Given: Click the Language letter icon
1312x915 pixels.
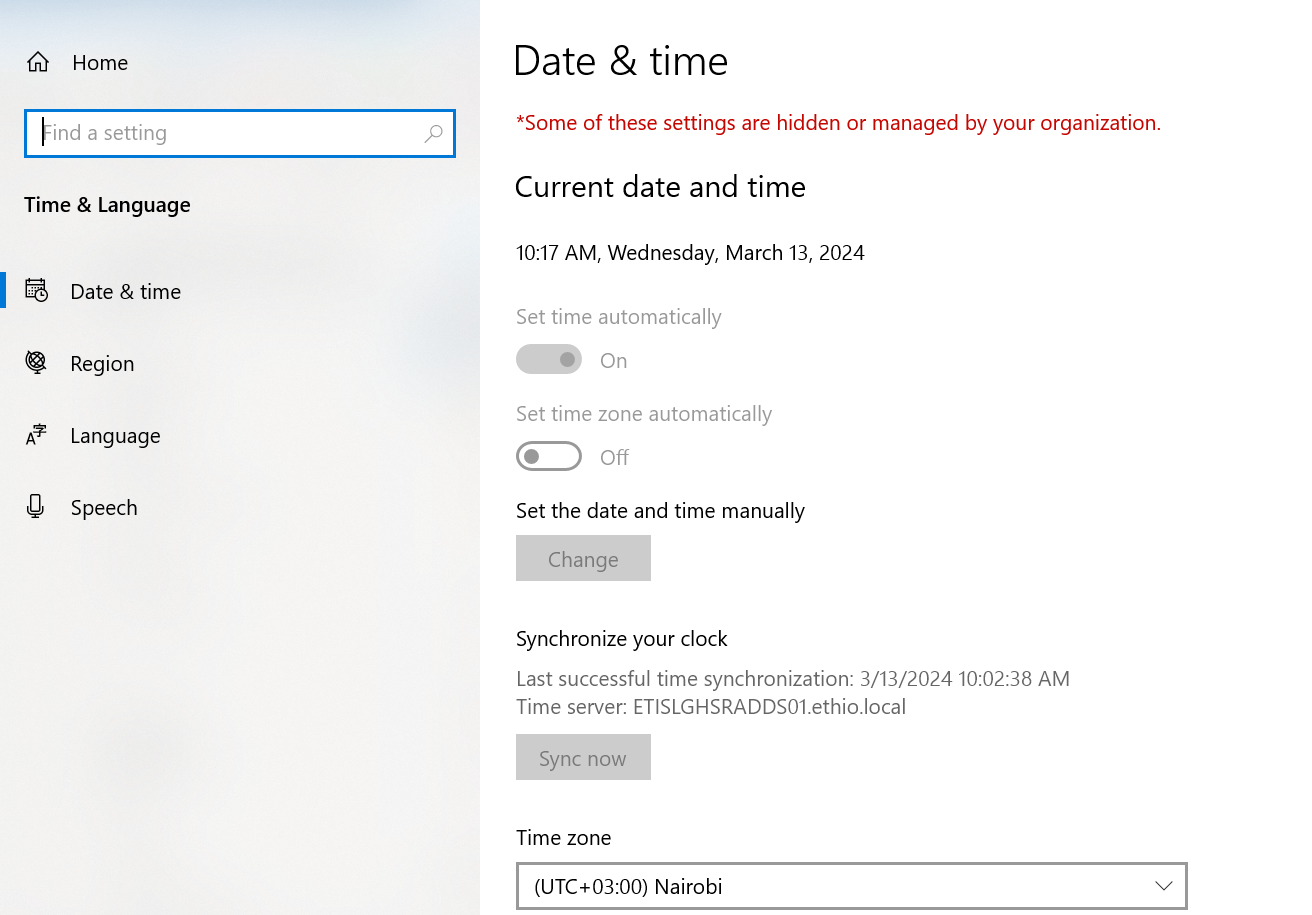Looking at the screenshot, I should [36, 435].
